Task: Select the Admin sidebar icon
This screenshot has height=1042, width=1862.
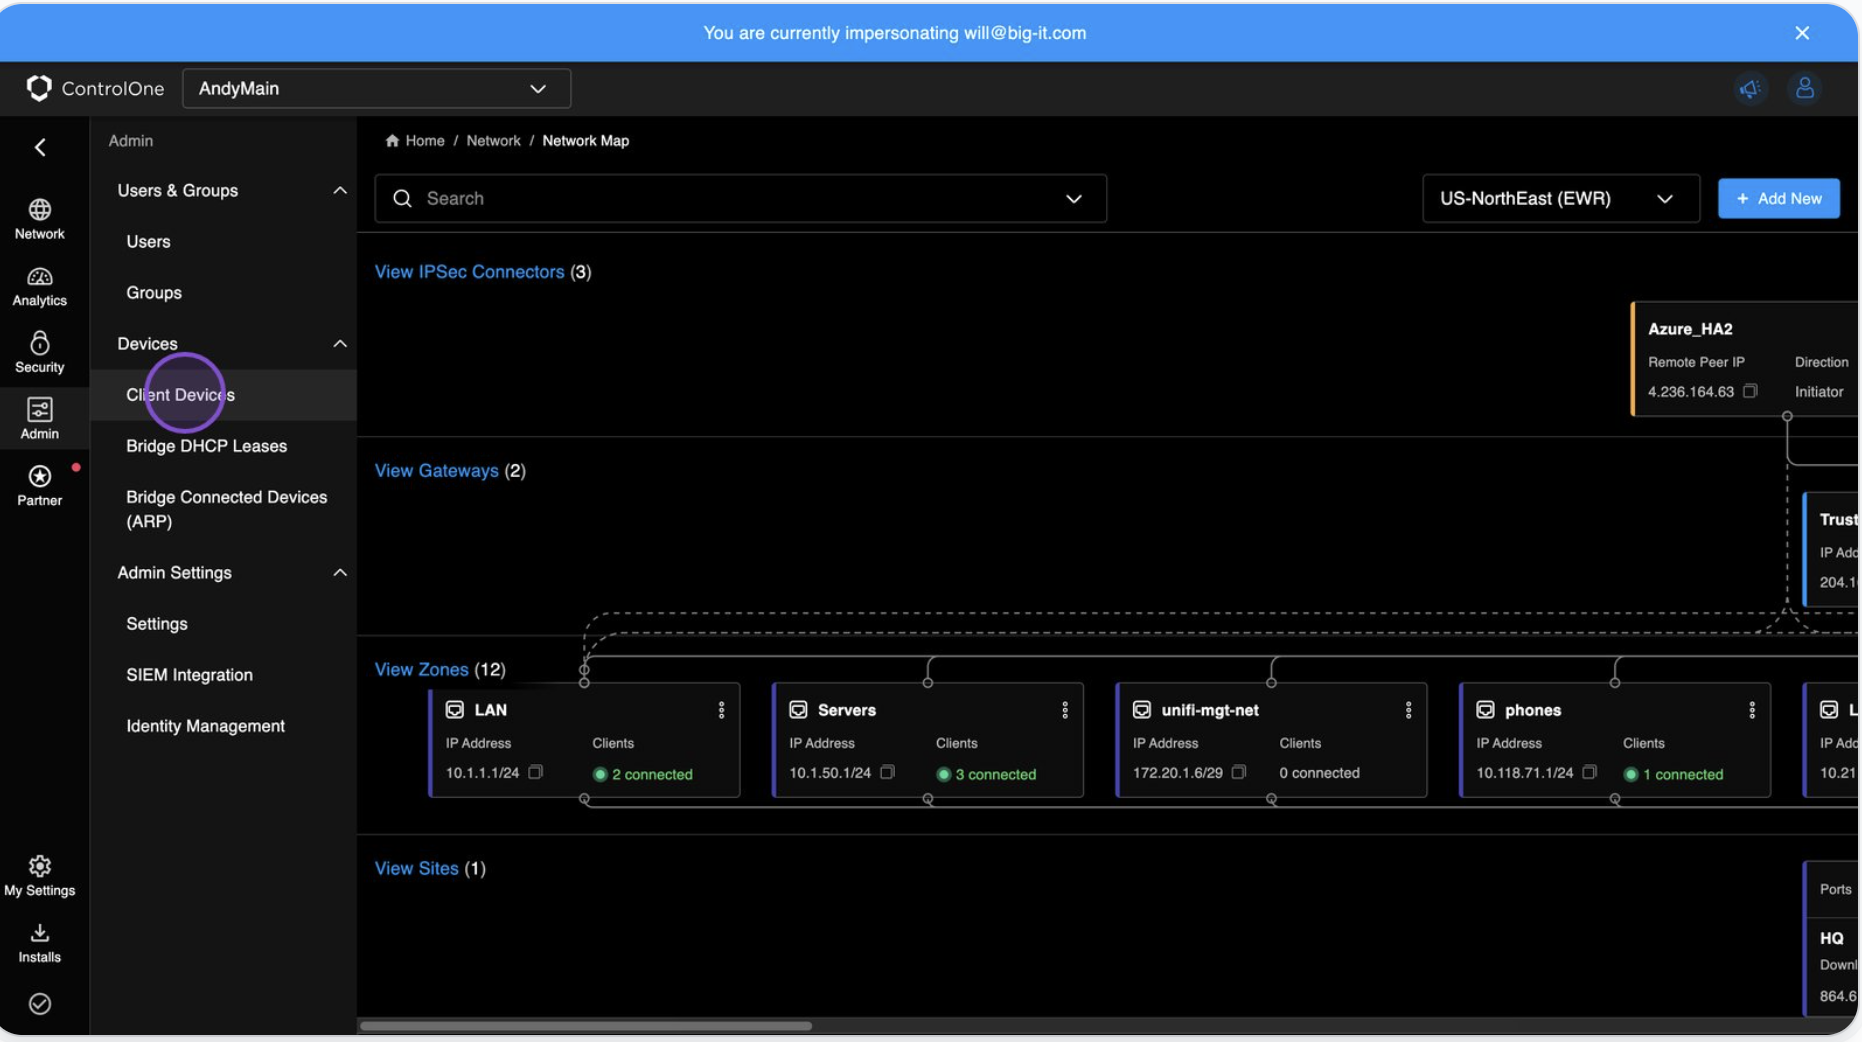Action: [40, 417]
